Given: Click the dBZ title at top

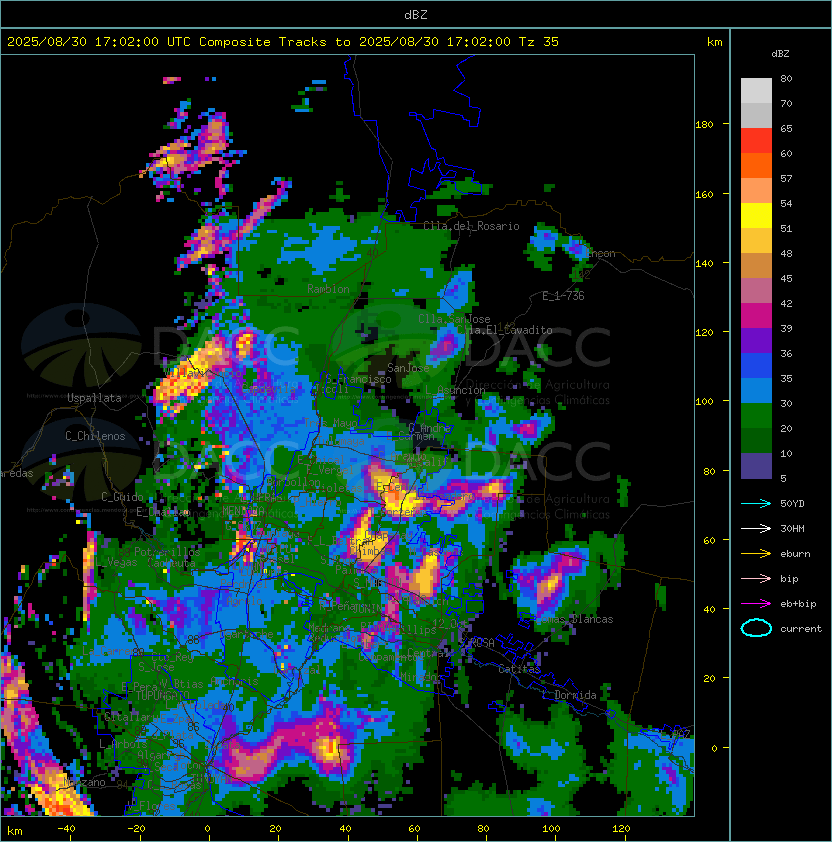Looking at the screenshot, I should (x=416, y=14).
